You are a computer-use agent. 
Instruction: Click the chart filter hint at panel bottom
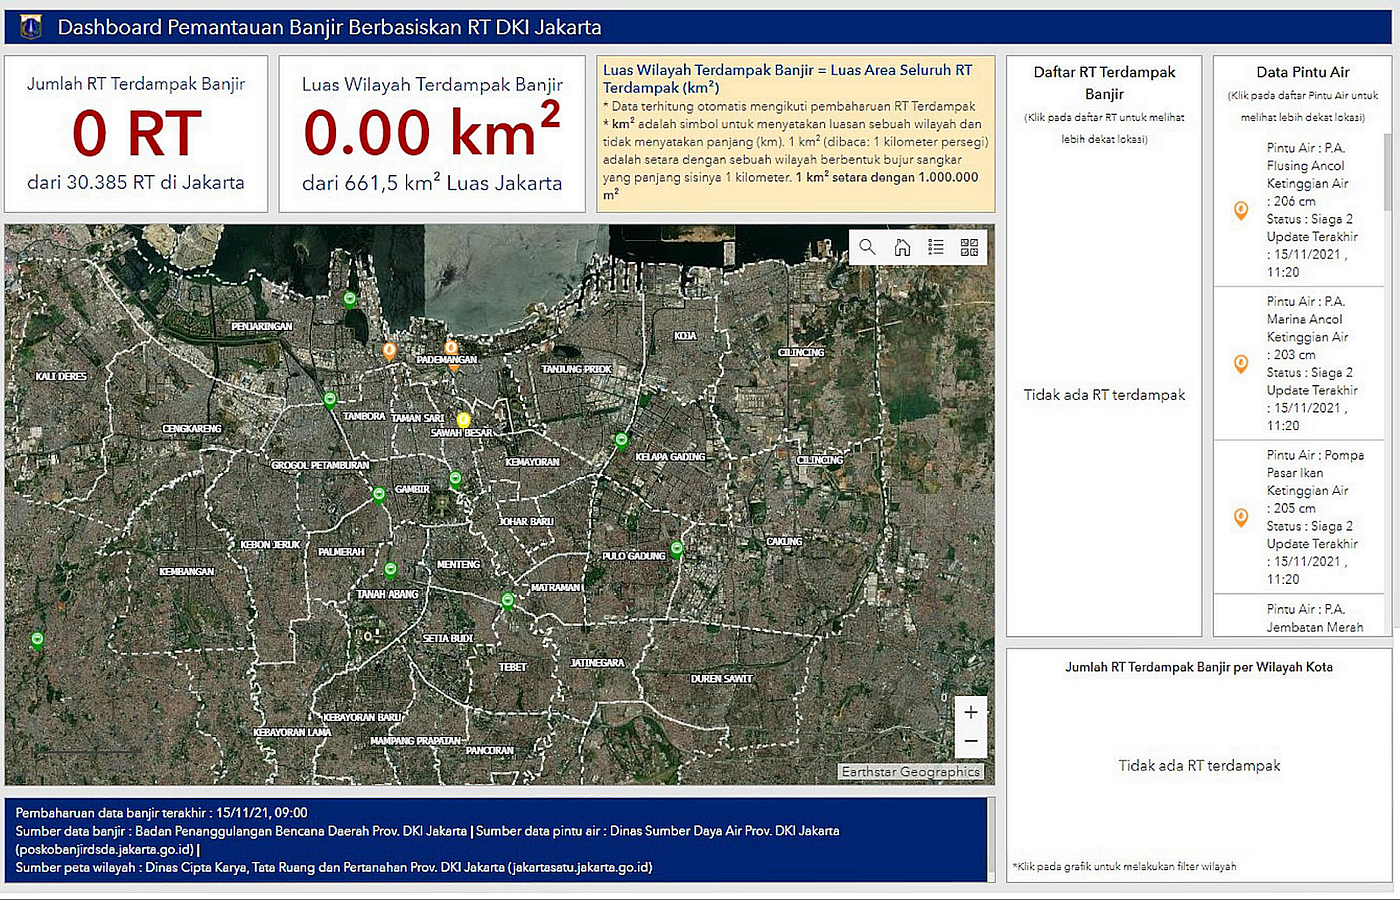pyautogui.click(x=1124, y=866)
